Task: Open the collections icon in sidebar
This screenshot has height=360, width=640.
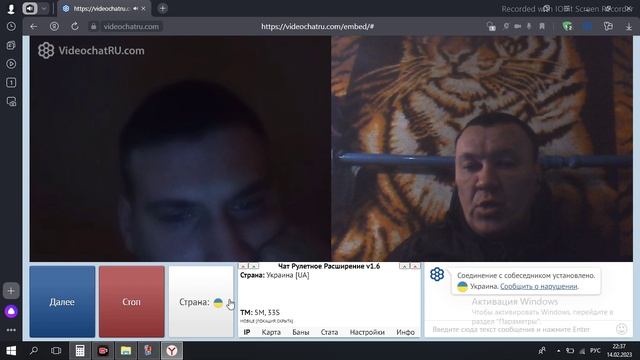Action: [x=11, y=45]
